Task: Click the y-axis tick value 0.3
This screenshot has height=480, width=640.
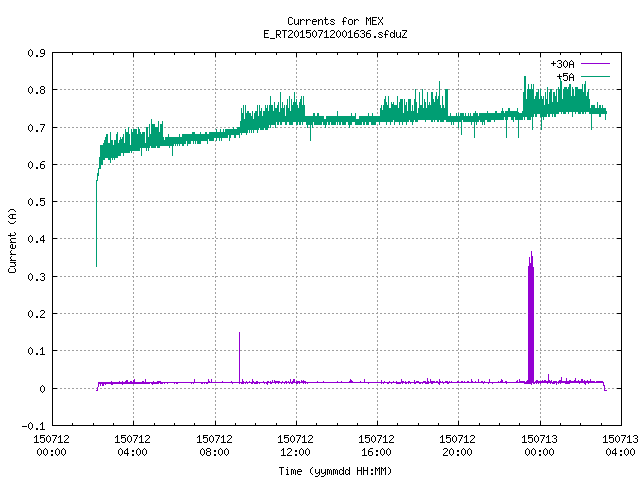Action: pyautogui.click(x=36, y=277)
